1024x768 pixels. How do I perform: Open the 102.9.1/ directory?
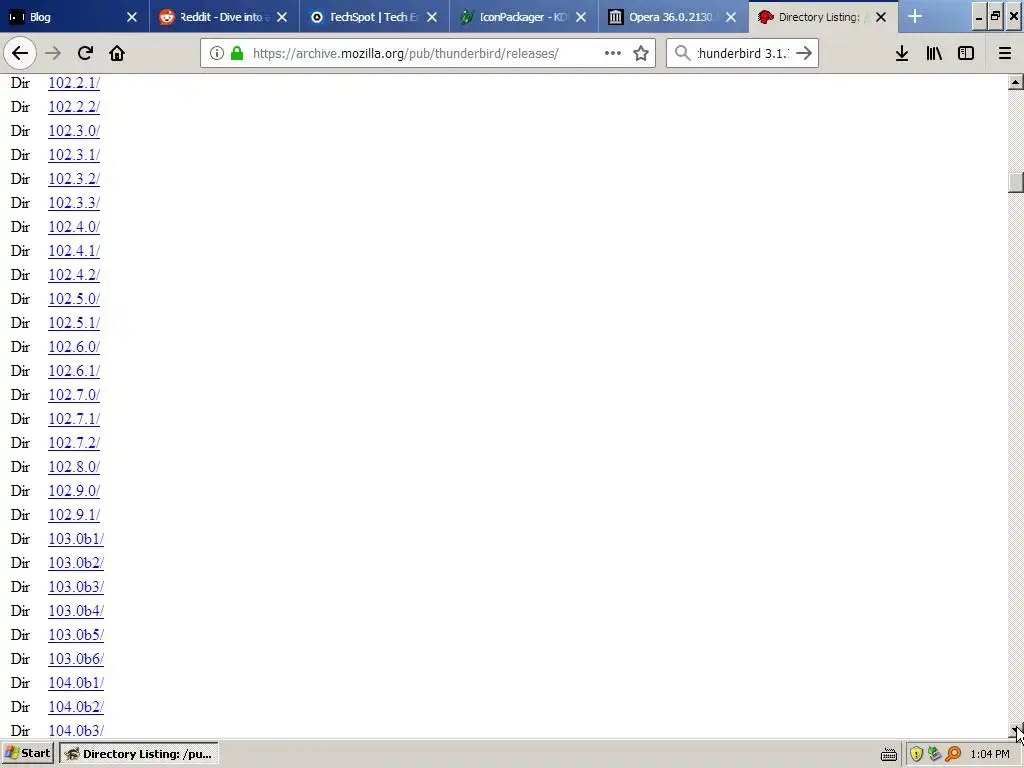74,515
